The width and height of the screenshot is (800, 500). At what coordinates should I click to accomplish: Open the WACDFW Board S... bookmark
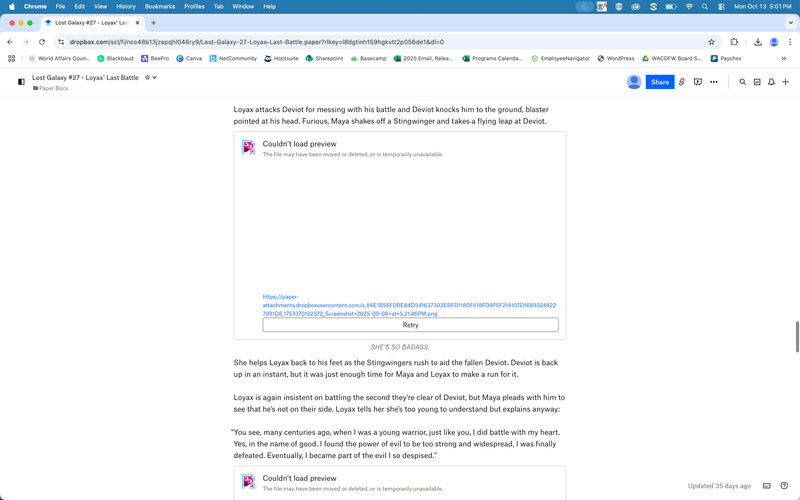point(672,58)
